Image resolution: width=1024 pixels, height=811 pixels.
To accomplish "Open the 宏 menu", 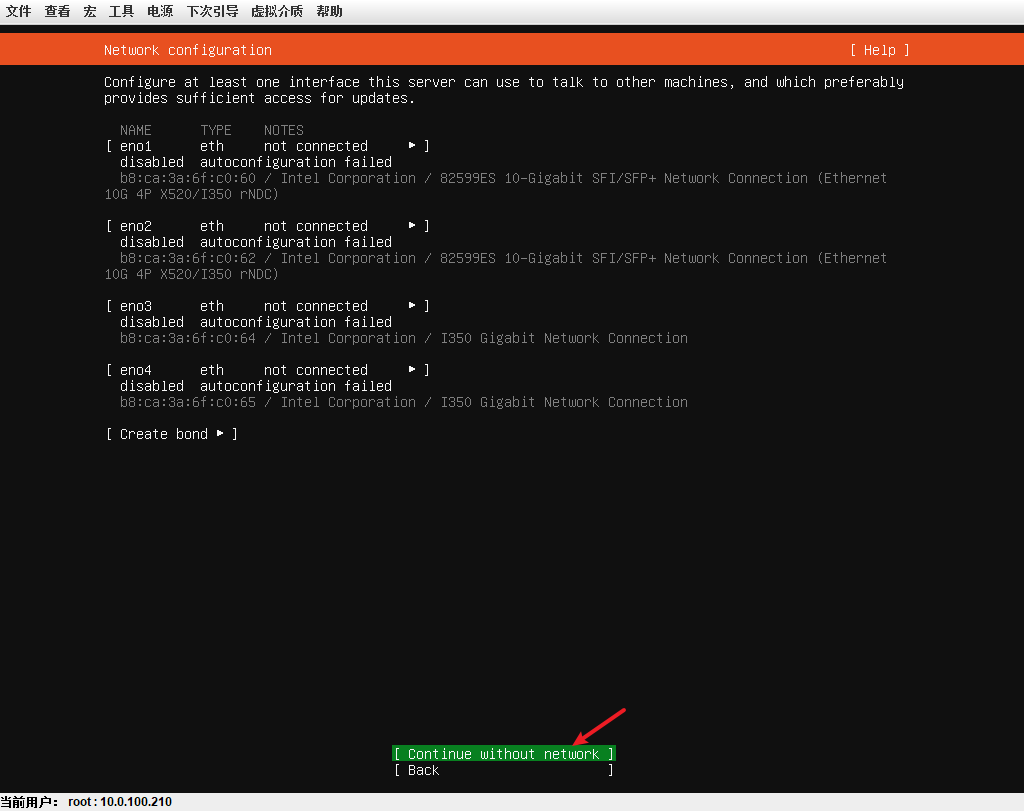I will click(x=89, y=11).
